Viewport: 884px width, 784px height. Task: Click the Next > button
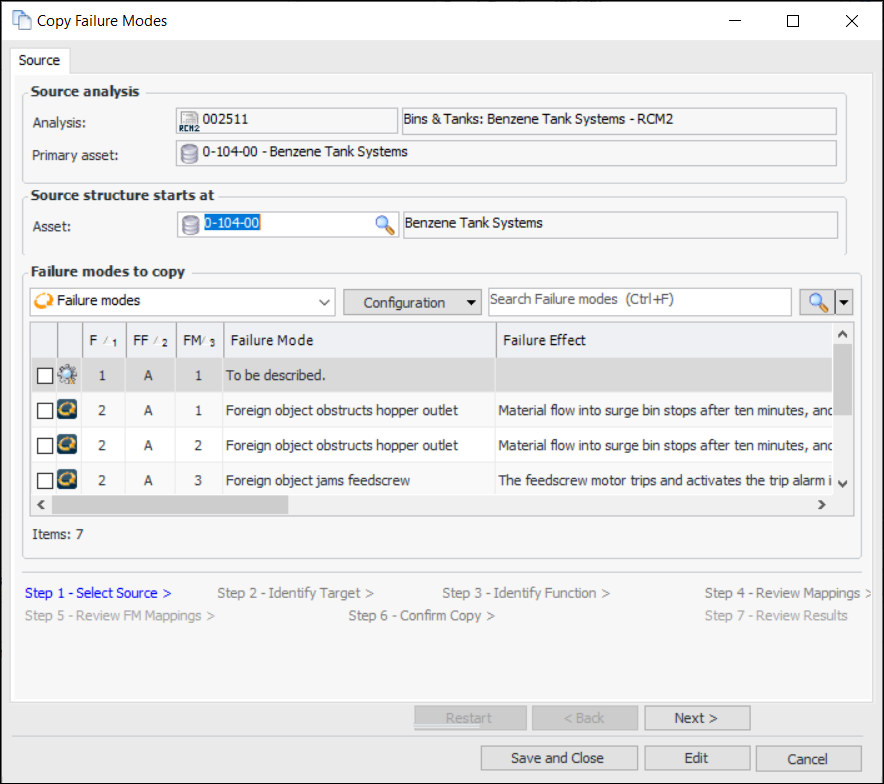pos(696,718)
